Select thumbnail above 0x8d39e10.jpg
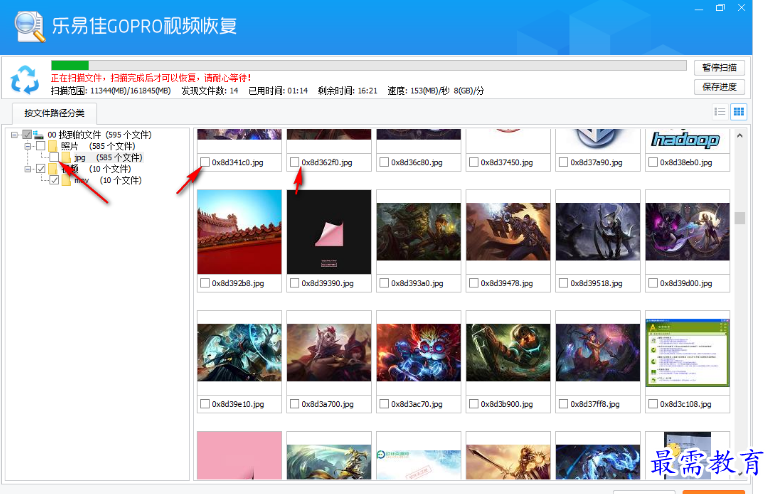This screenshot has height=494, width=772. pos(239,353)
